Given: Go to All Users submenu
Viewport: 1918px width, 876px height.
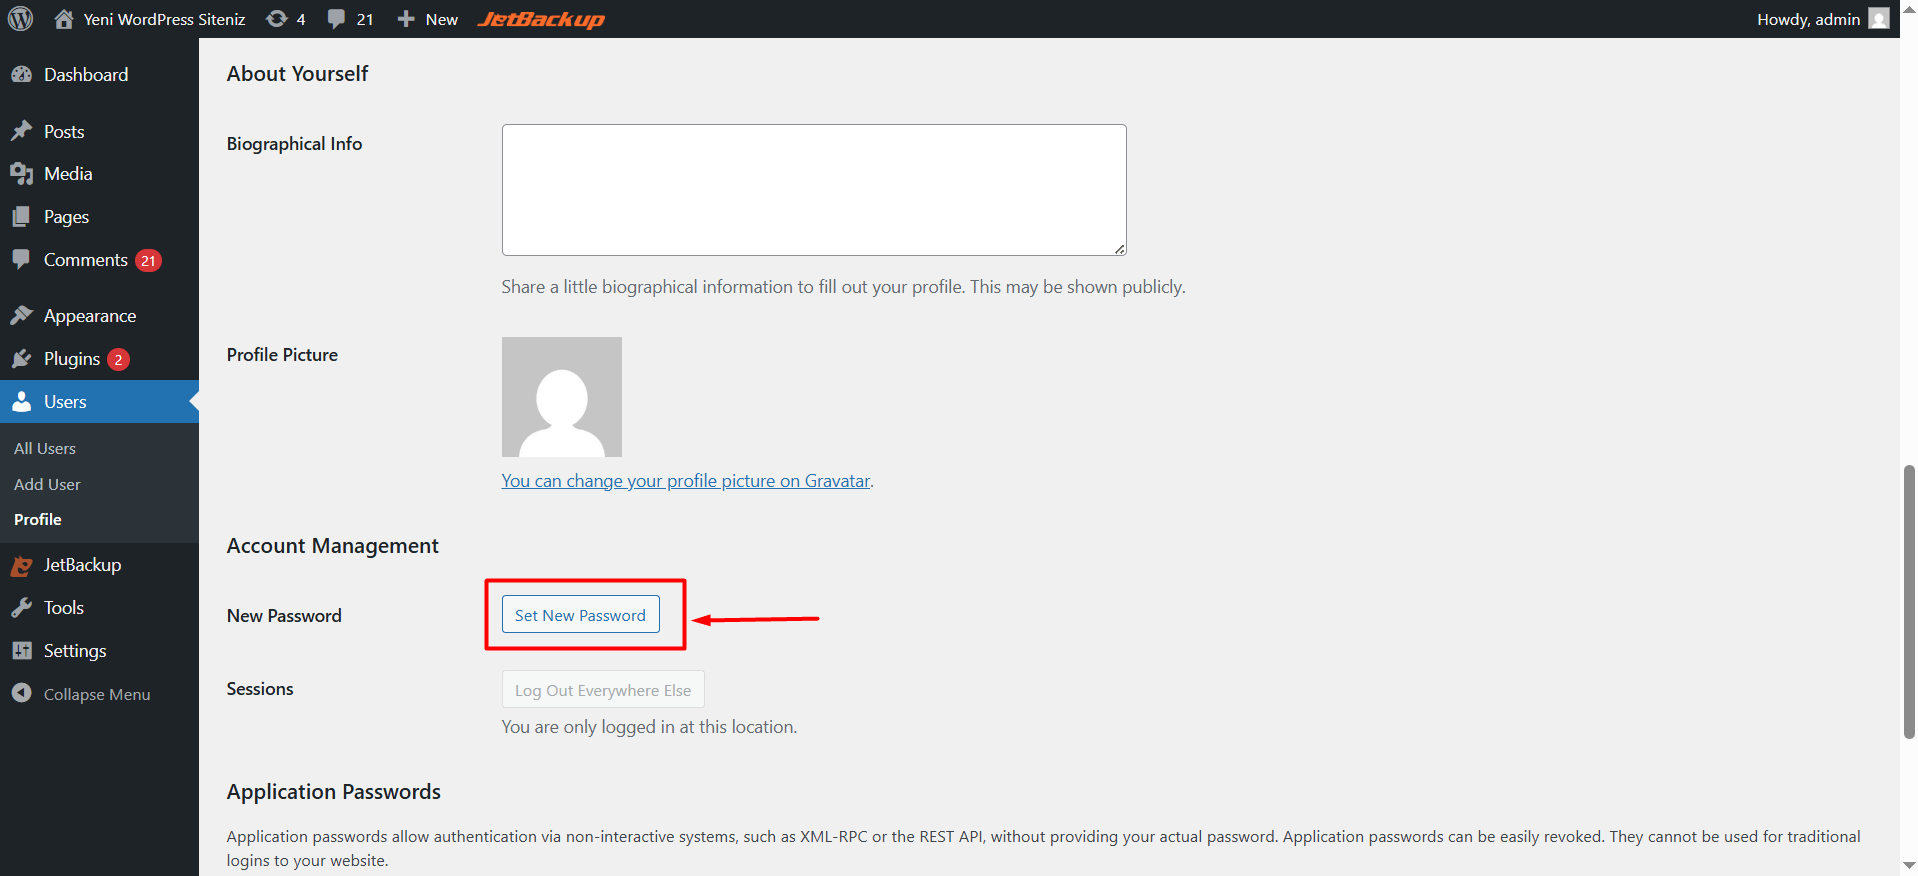Looking at the screenshot, I should (45, 449).
